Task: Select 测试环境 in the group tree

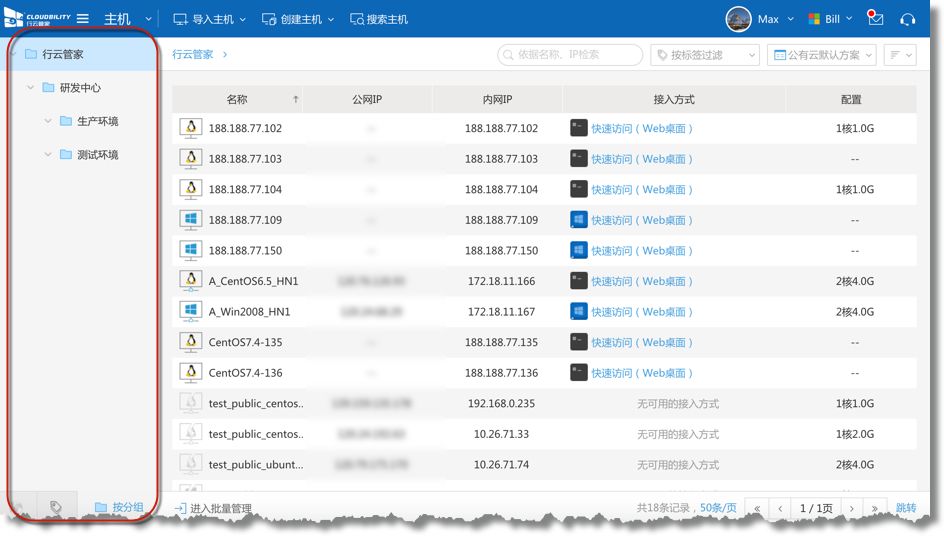Action: [x=97, y=155]
